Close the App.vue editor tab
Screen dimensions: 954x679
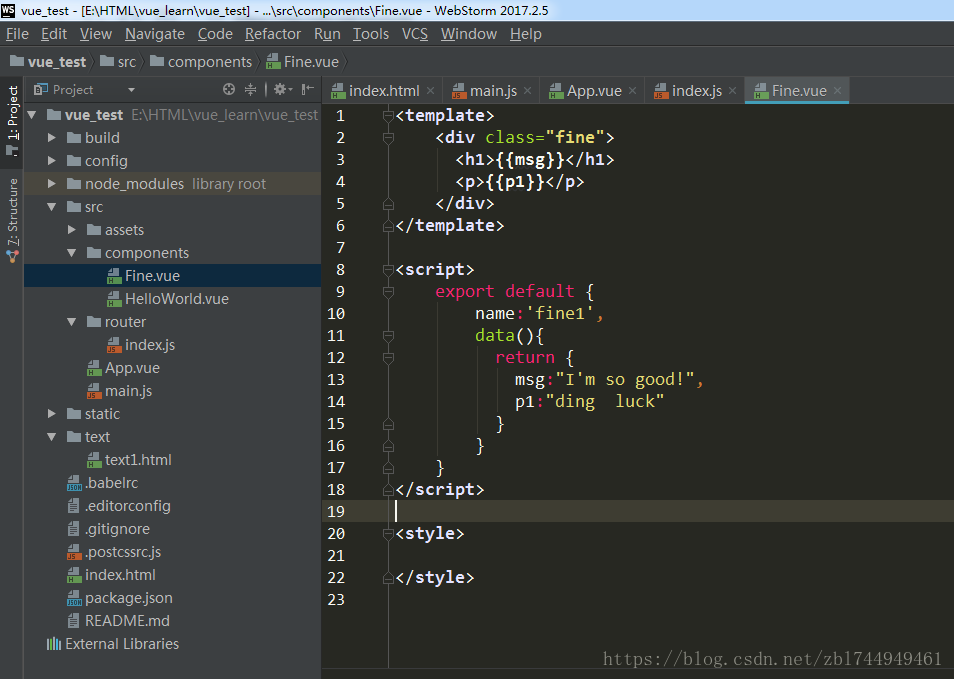pyautogui.click(x=633, y=91)
